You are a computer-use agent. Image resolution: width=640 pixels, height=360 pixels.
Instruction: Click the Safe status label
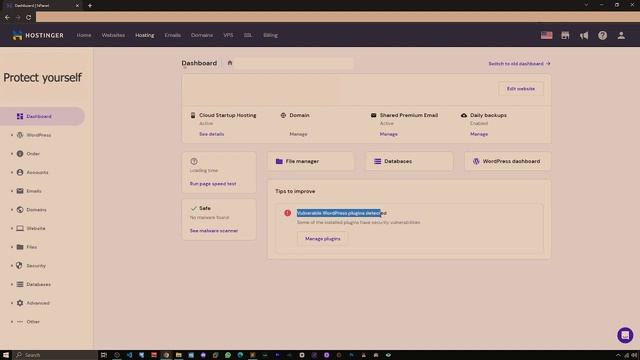(x=205, y=208)
